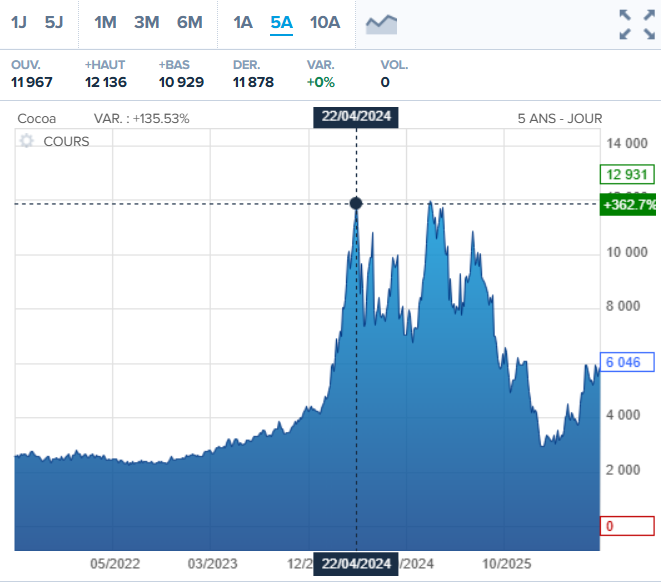Click the 10 000 price axis label
Image resolution: width=661 pixels, height=582 pixels.
pyautogui.click(x=627, y=252)
